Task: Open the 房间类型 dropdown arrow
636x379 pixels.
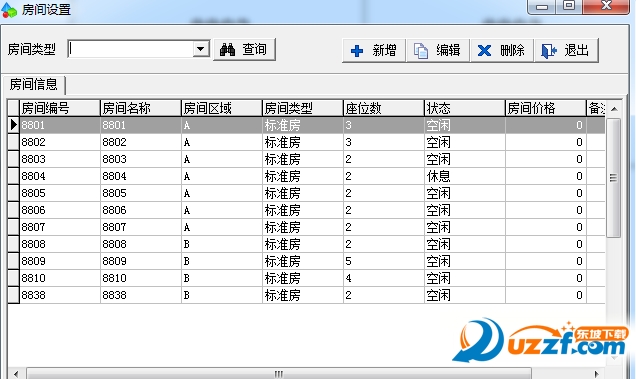Action: click(x=200, y=49)
